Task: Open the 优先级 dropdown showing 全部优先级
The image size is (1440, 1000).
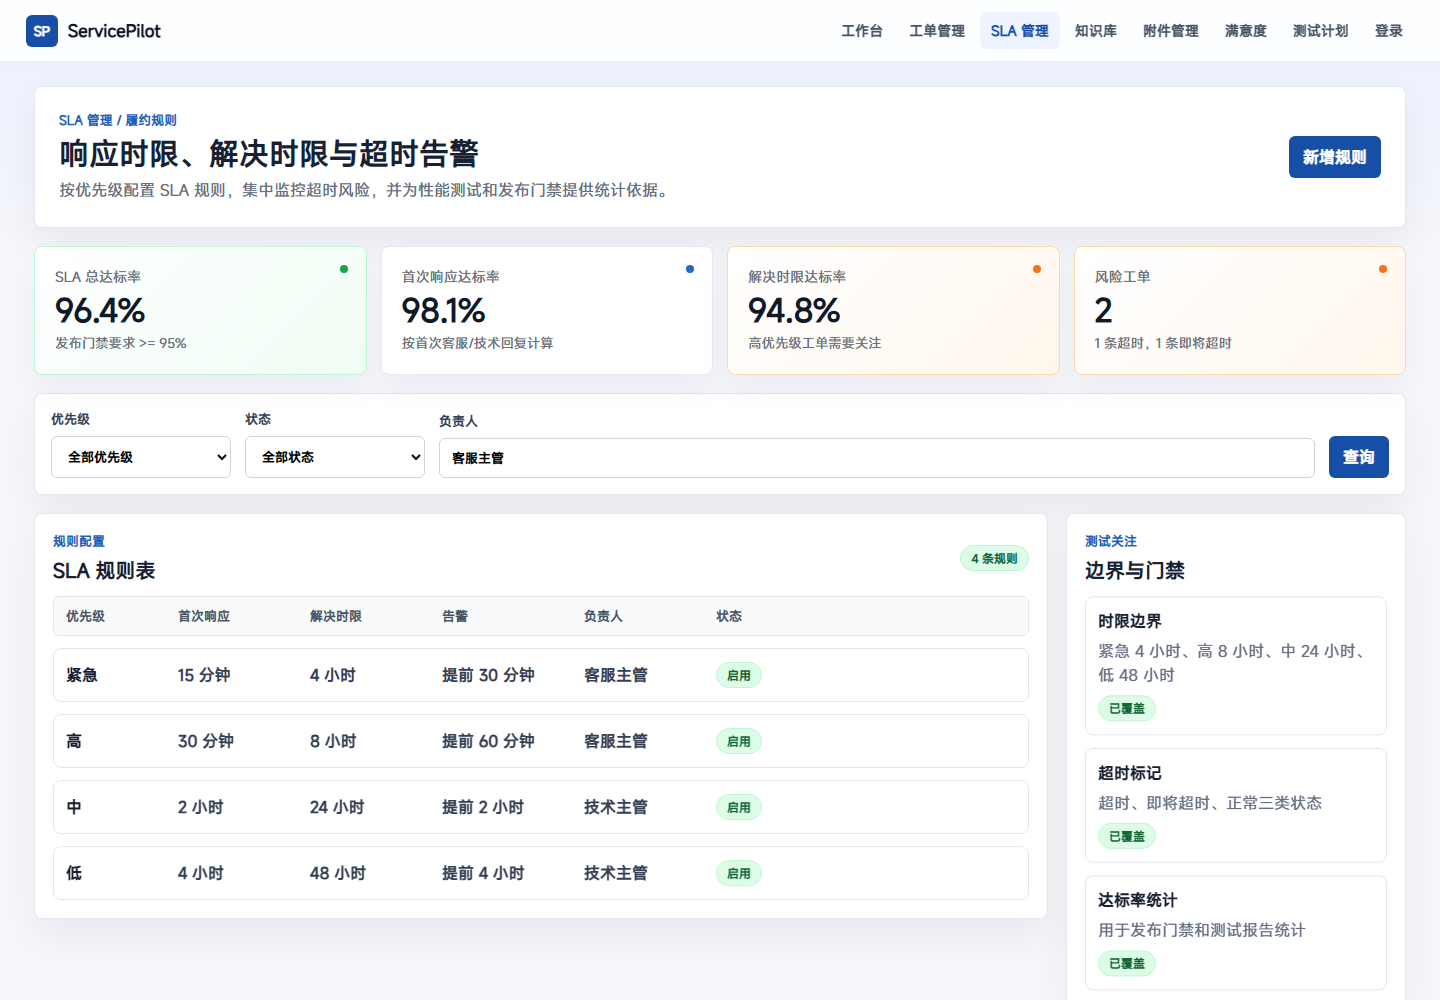Action: [141, 457]
